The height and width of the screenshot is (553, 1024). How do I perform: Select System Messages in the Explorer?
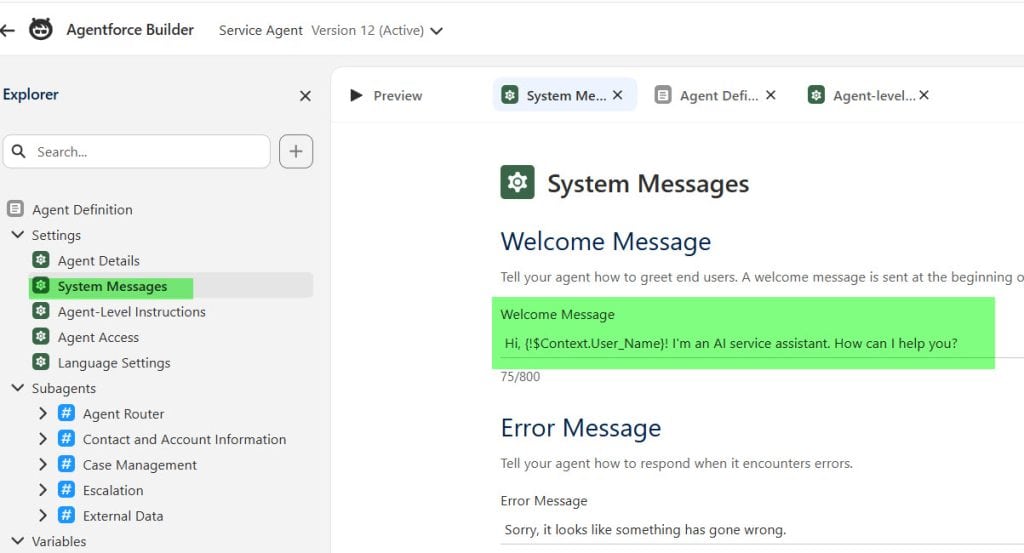point(112,287)
